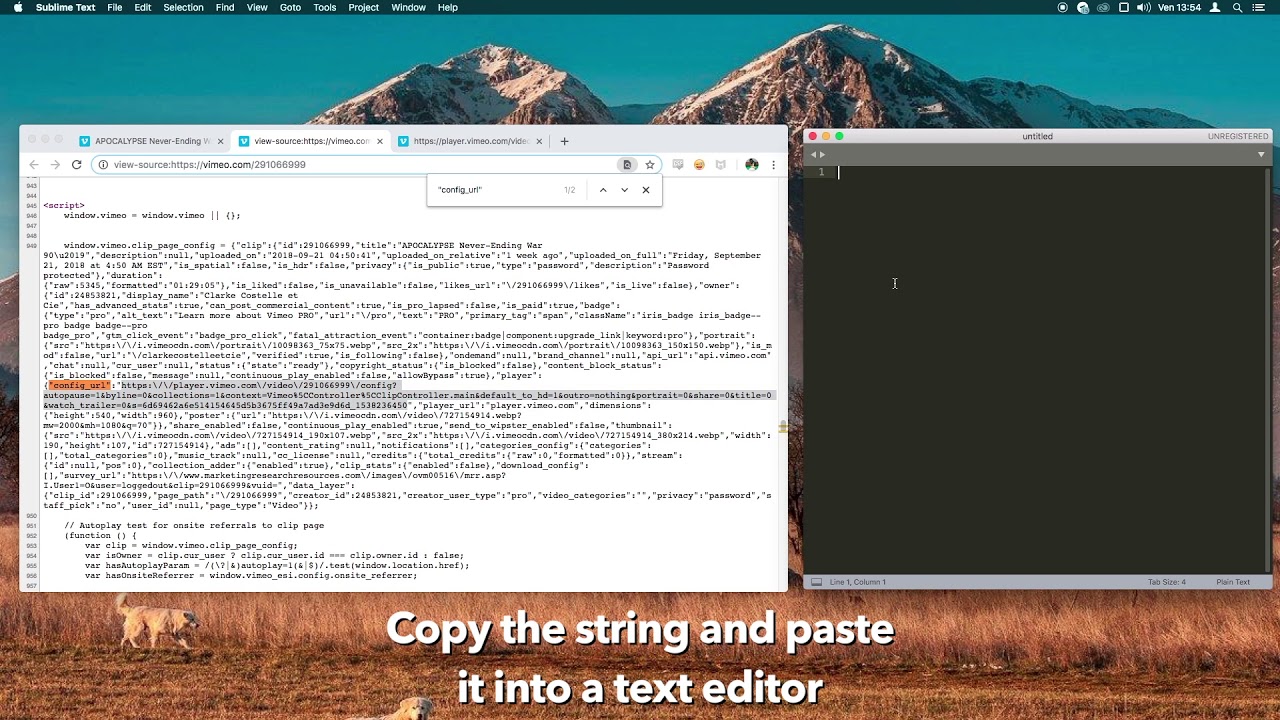Click source line number 949
The width and height of the screenshot is (1280, 720).
(31, 245)
